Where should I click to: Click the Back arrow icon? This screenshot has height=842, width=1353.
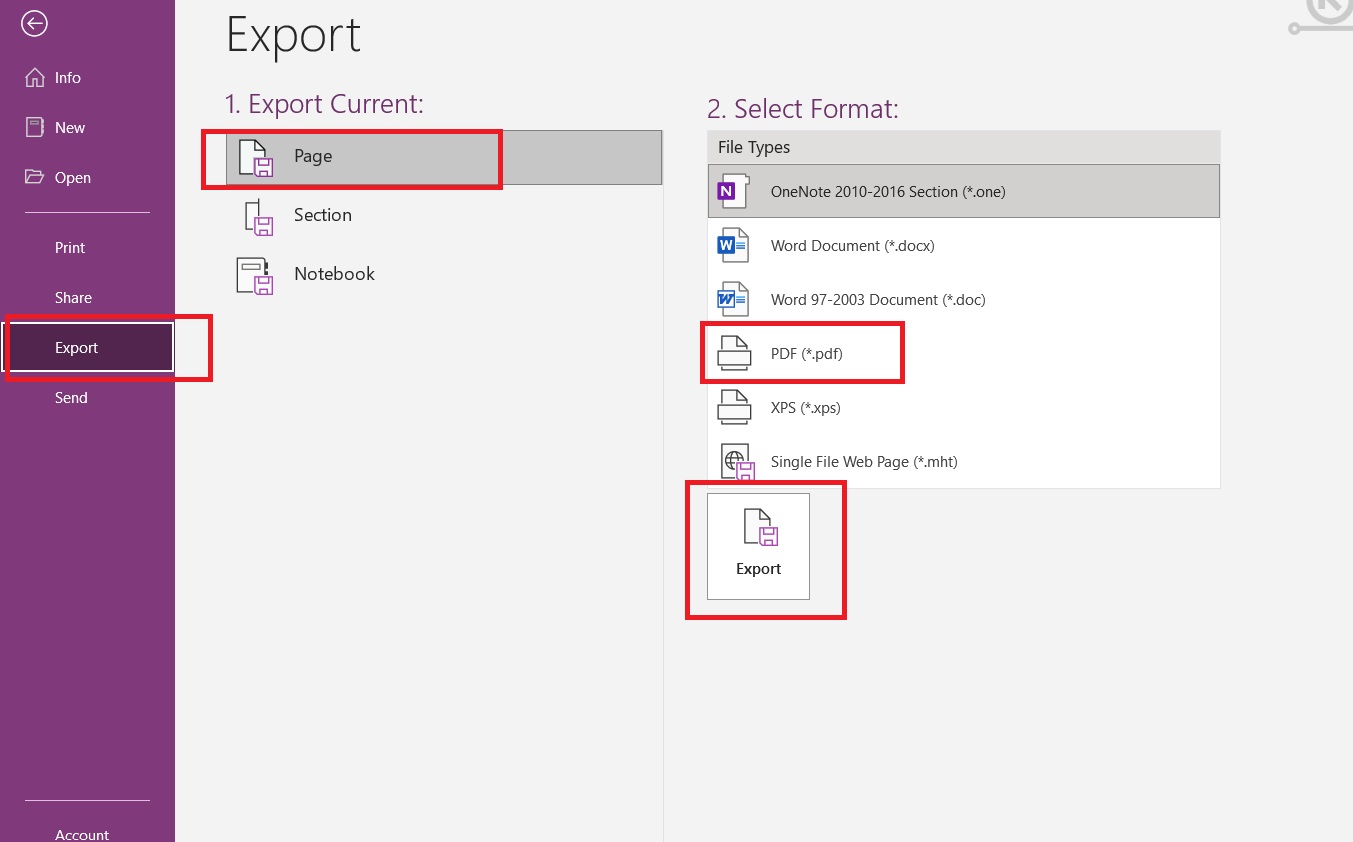coord(34,22)
